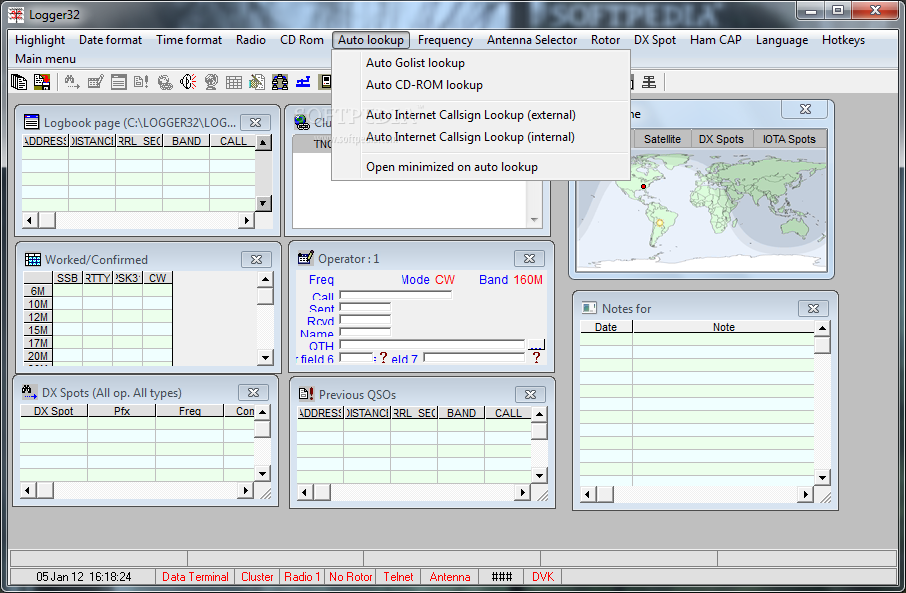
Task: Click the antenna tower toolbar icon
Action: pyautogui.click(x=649, y=82)
